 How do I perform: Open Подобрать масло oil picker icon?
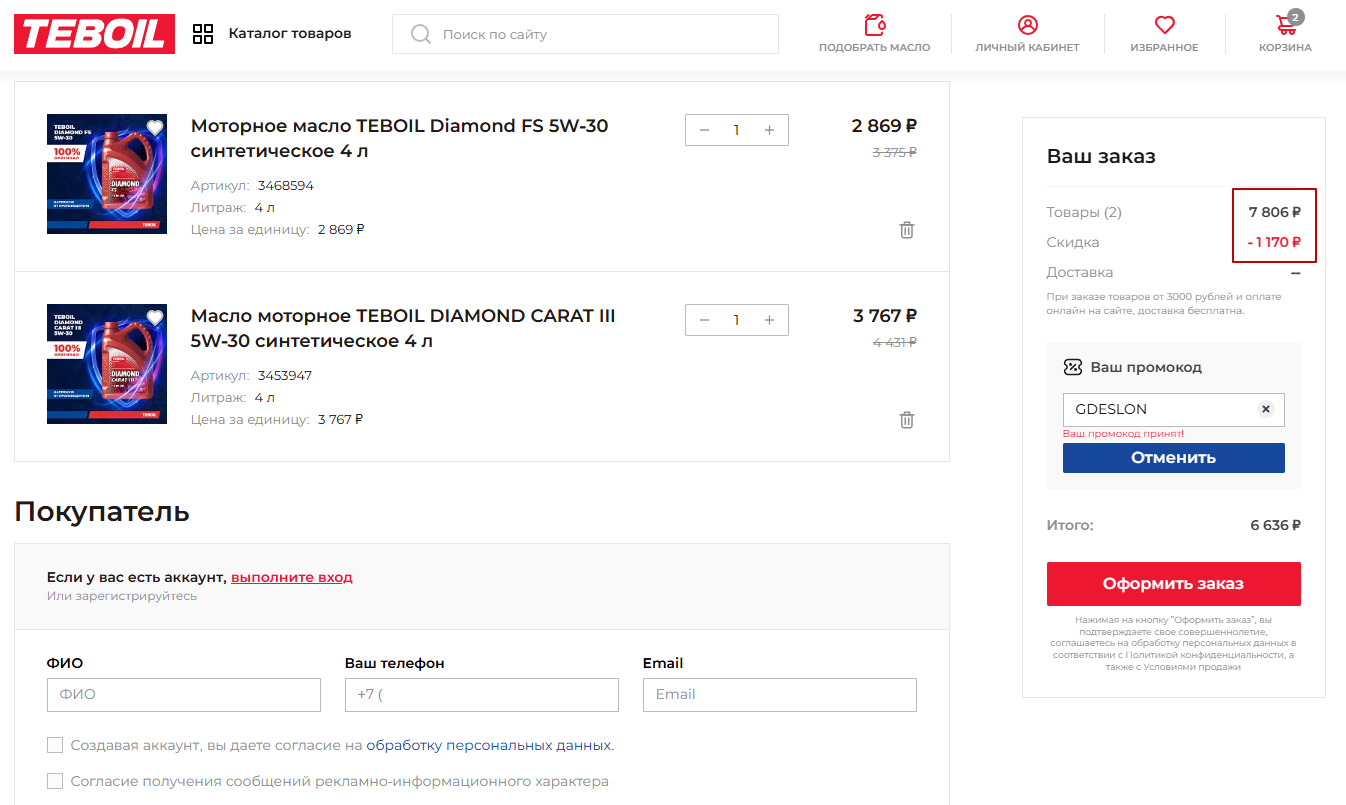(x=875, y=25)
